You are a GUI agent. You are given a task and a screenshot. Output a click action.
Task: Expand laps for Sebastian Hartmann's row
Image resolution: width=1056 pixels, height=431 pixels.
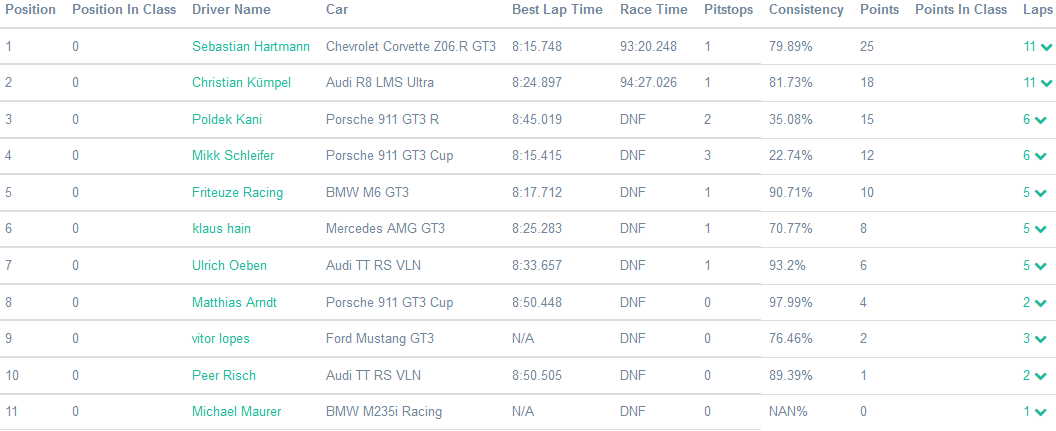[1045, 47]
